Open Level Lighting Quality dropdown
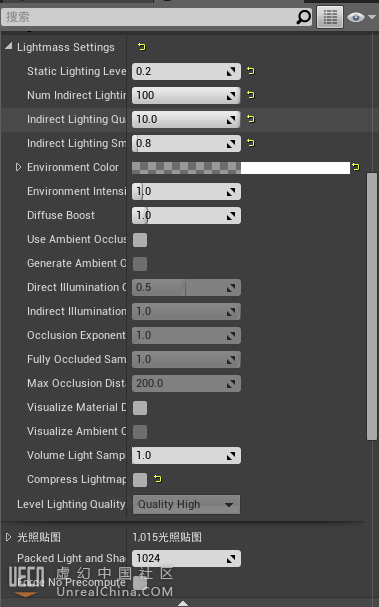 point(186,504)
